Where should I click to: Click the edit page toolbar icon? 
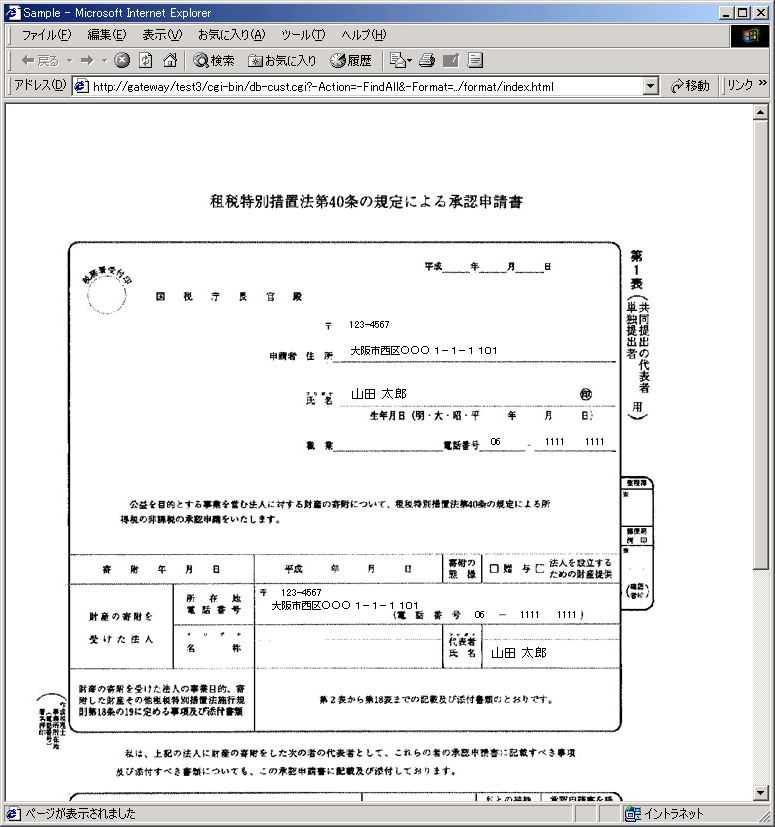[x=451, y=60]
